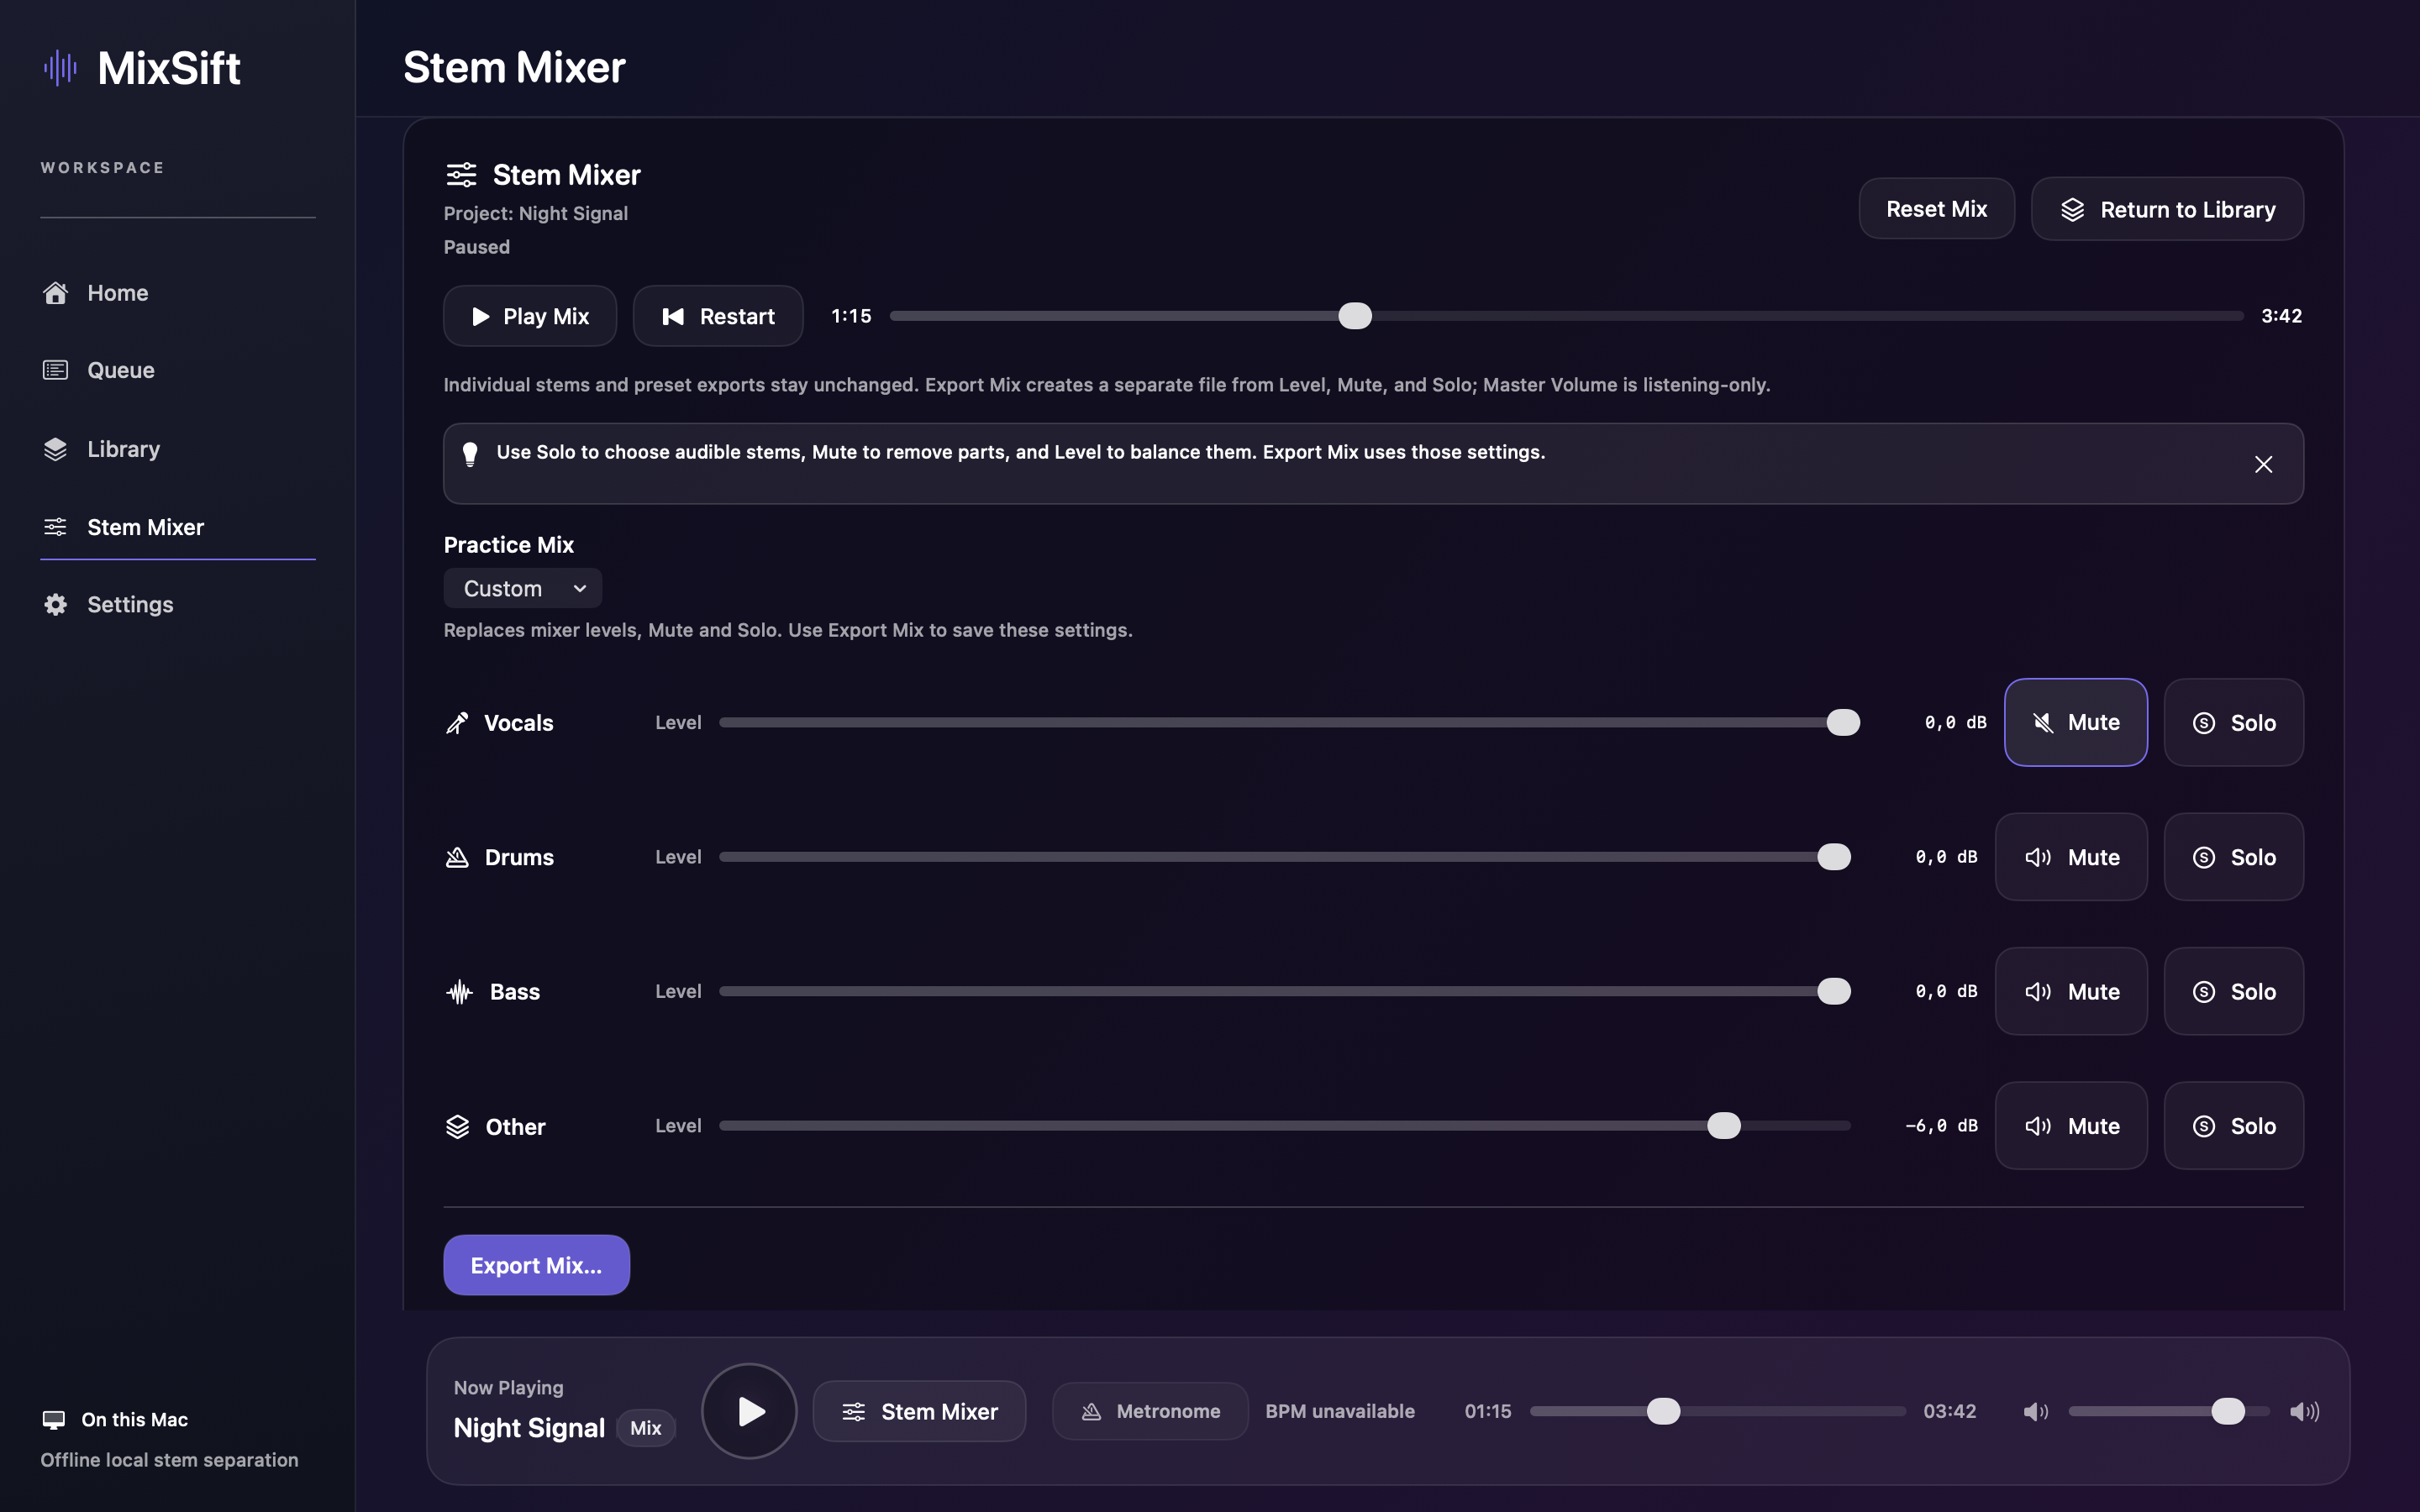
Task: Click the high volume speaker icon in player bar
Action: click(x=2304, y=1411)
